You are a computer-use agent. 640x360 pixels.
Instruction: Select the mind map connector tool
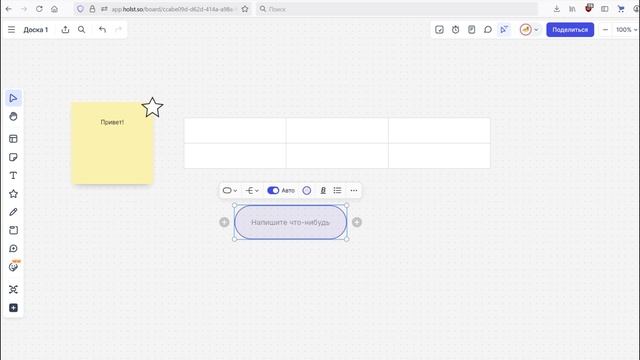tap(13, 289)
